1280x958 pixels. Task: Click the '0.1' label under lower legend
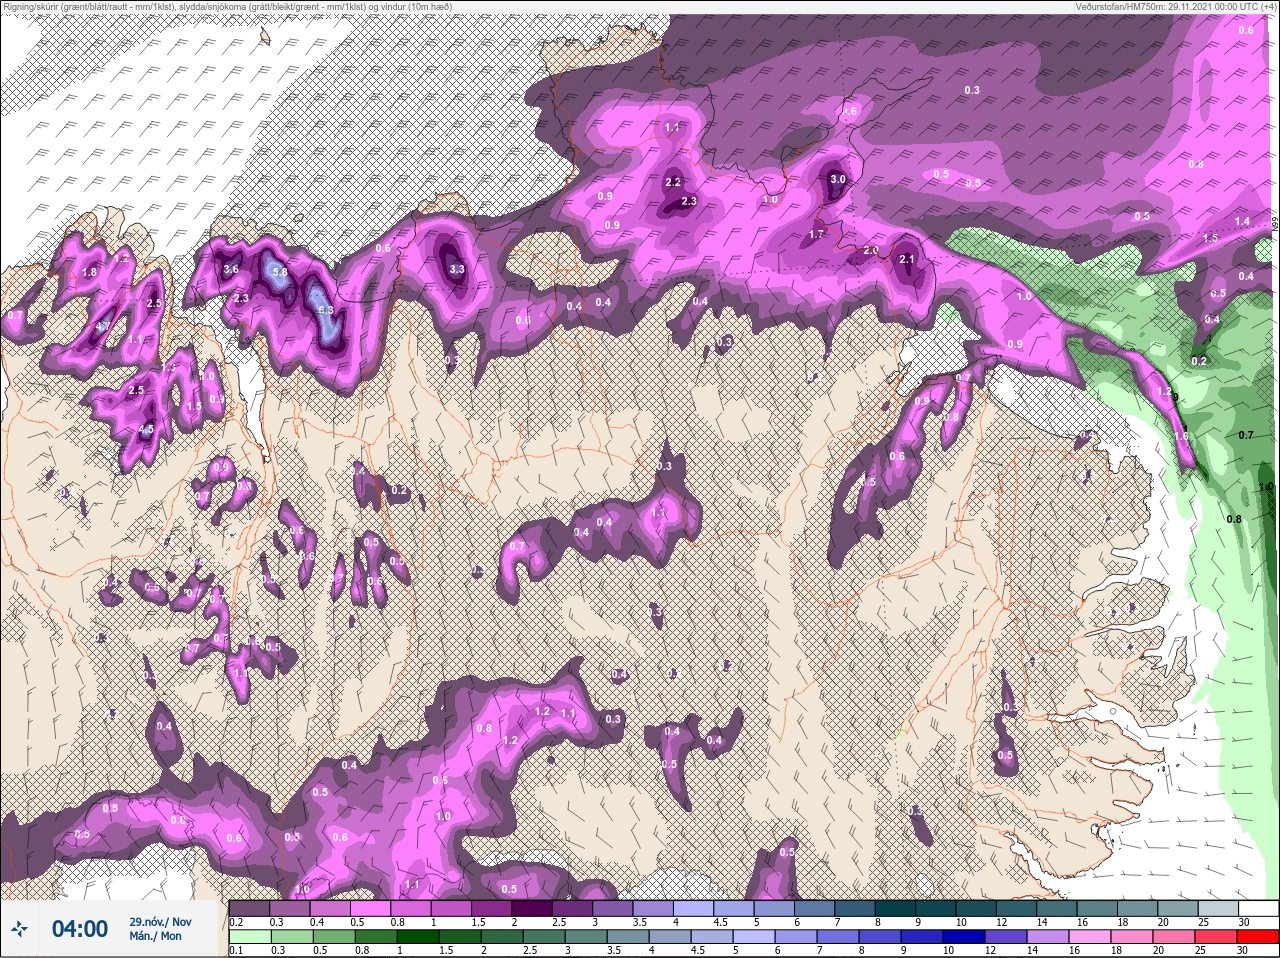[x=237, y=951]
